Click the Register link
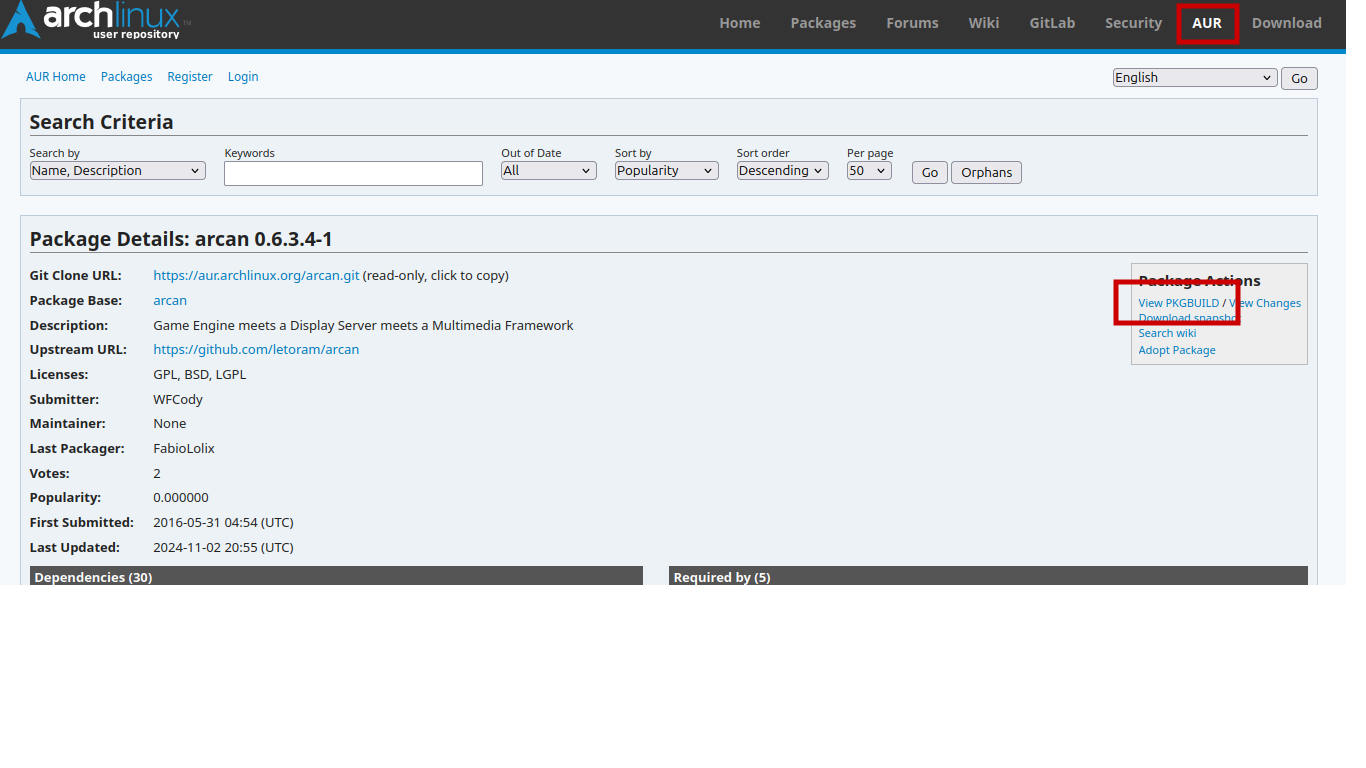The image size is (1366, 768). (x=190, y=77)
